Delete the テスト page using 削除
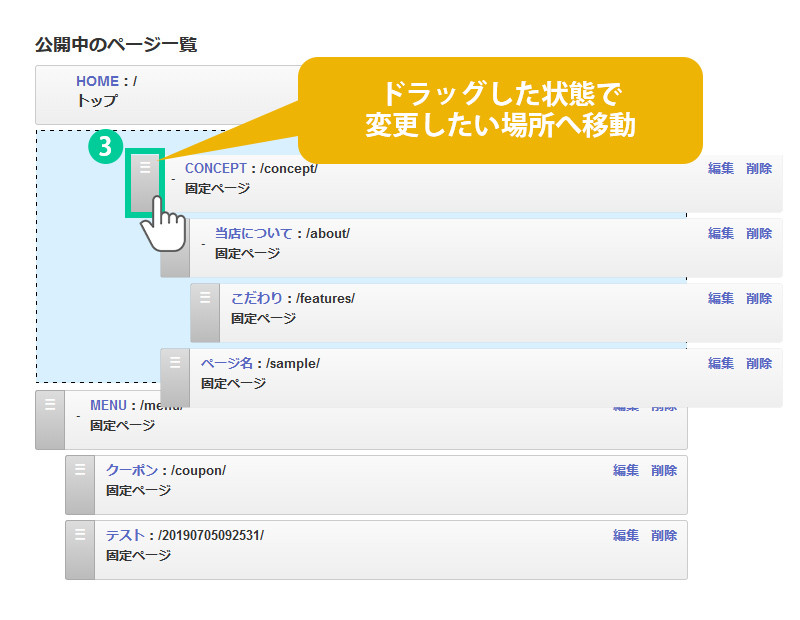The image size is (800, 620). (664, 535)
